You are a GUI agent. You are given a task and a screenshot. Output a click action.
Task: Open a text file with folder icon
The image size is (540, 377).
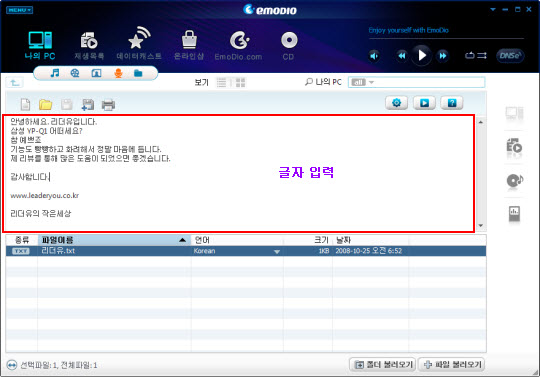pos(45,105)
